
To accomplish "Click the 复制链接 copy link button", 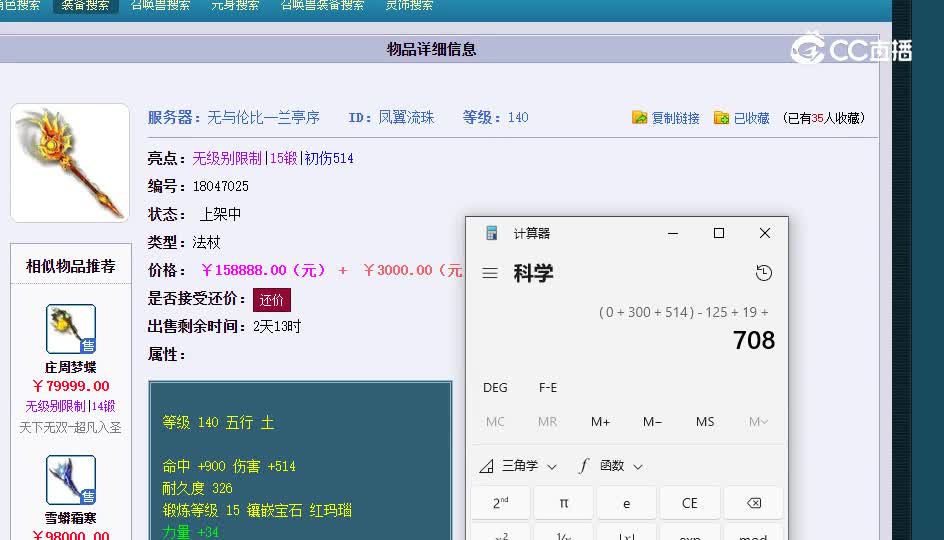I will [666, 118].
